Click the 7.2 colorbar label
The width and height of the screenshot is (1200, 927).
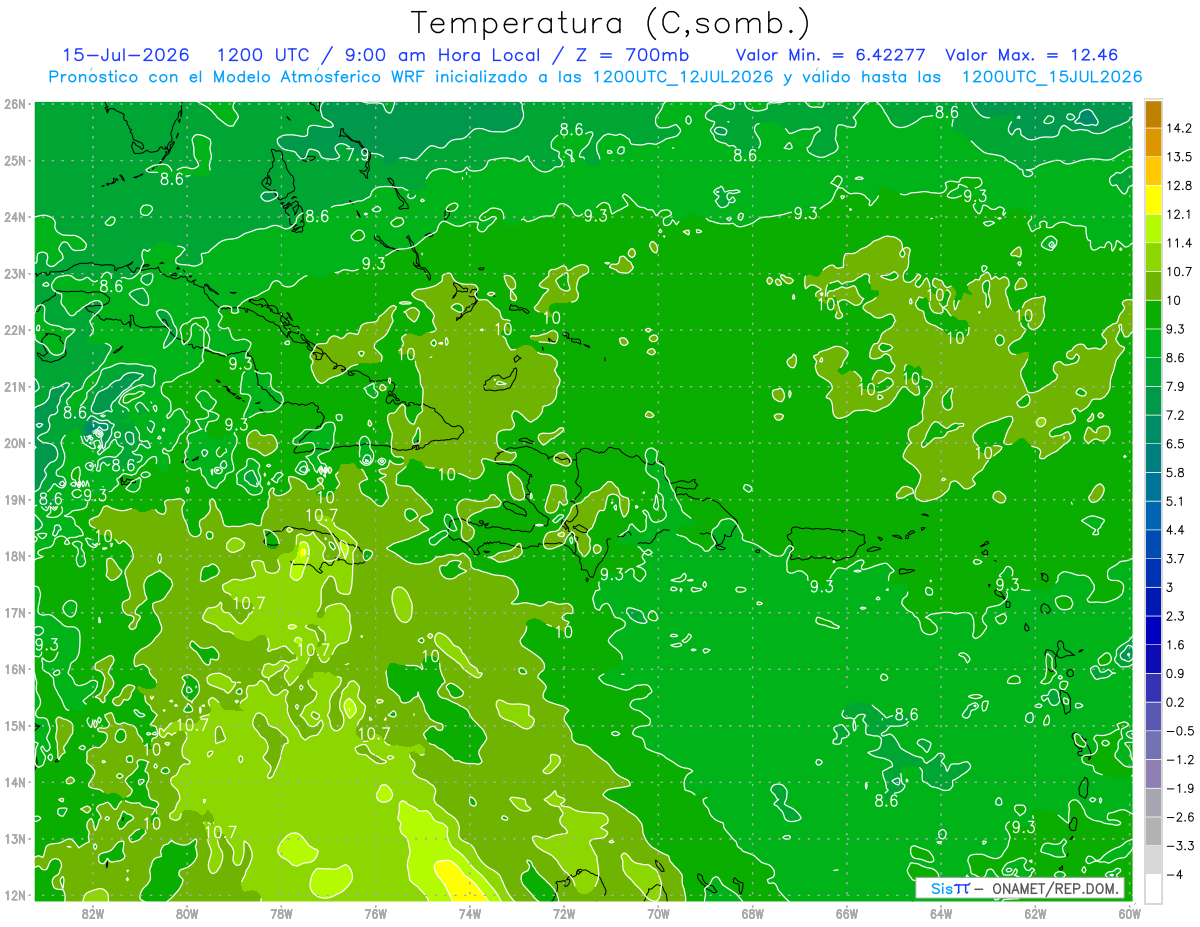[x=1174, y=415]
